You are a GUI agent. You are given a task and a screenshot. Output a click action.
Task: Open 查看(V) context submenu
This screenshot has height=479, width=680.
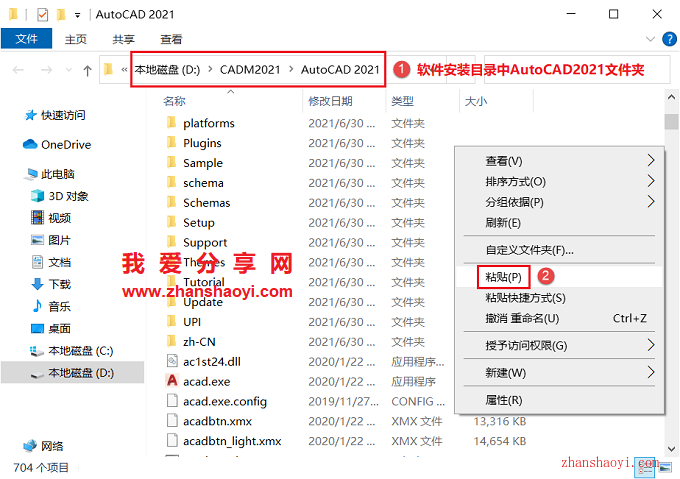click(559, 161)
